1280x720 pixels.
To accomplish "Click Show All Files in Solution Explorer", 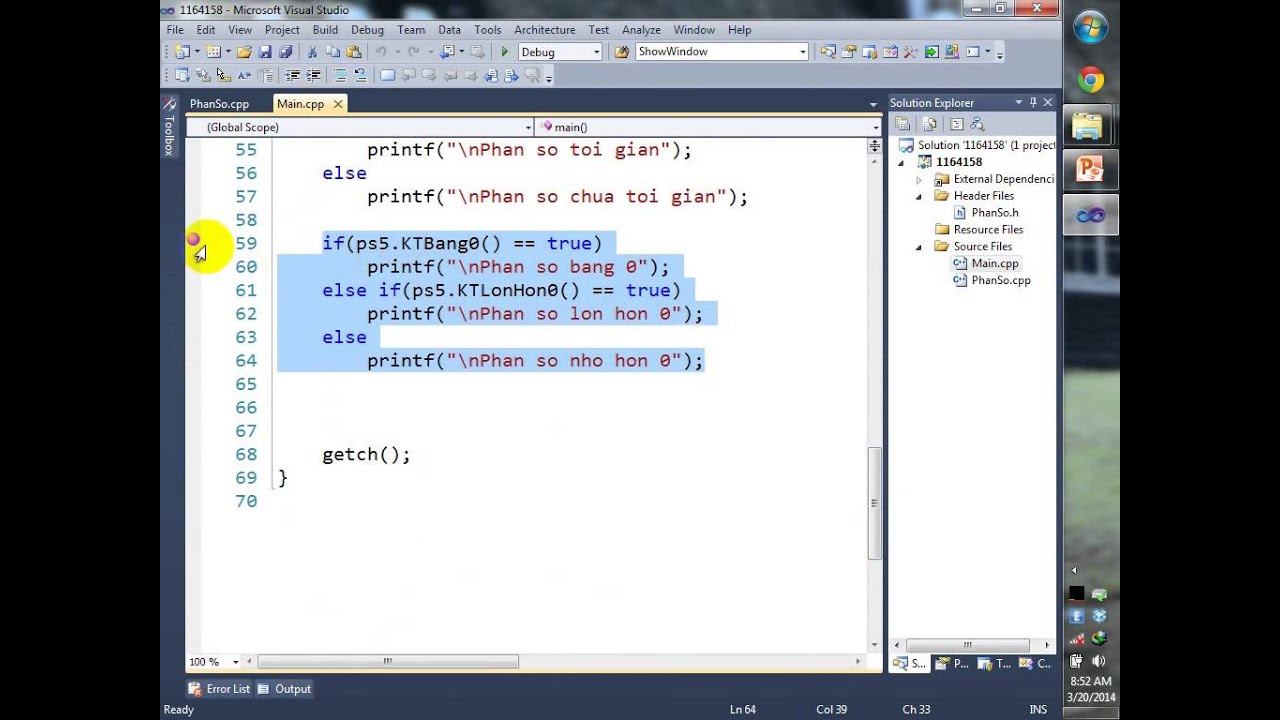I will point(930,124).
